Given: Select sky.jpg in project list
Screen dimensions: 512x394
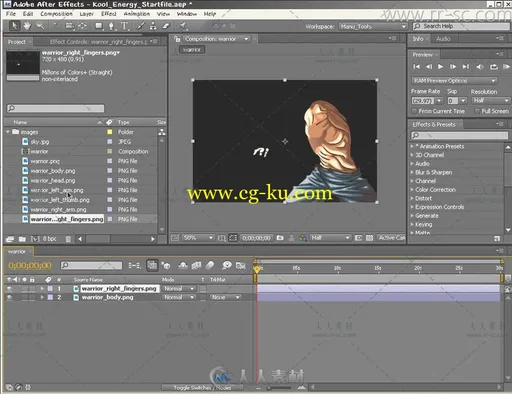Looking at the screenshot, I should click(40, 142).
